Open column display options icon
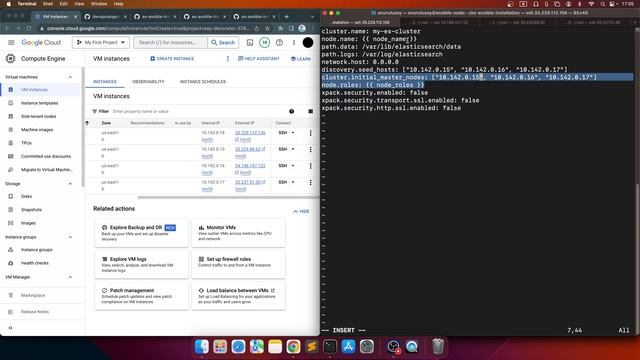640x360 pixels. [311, 111]
